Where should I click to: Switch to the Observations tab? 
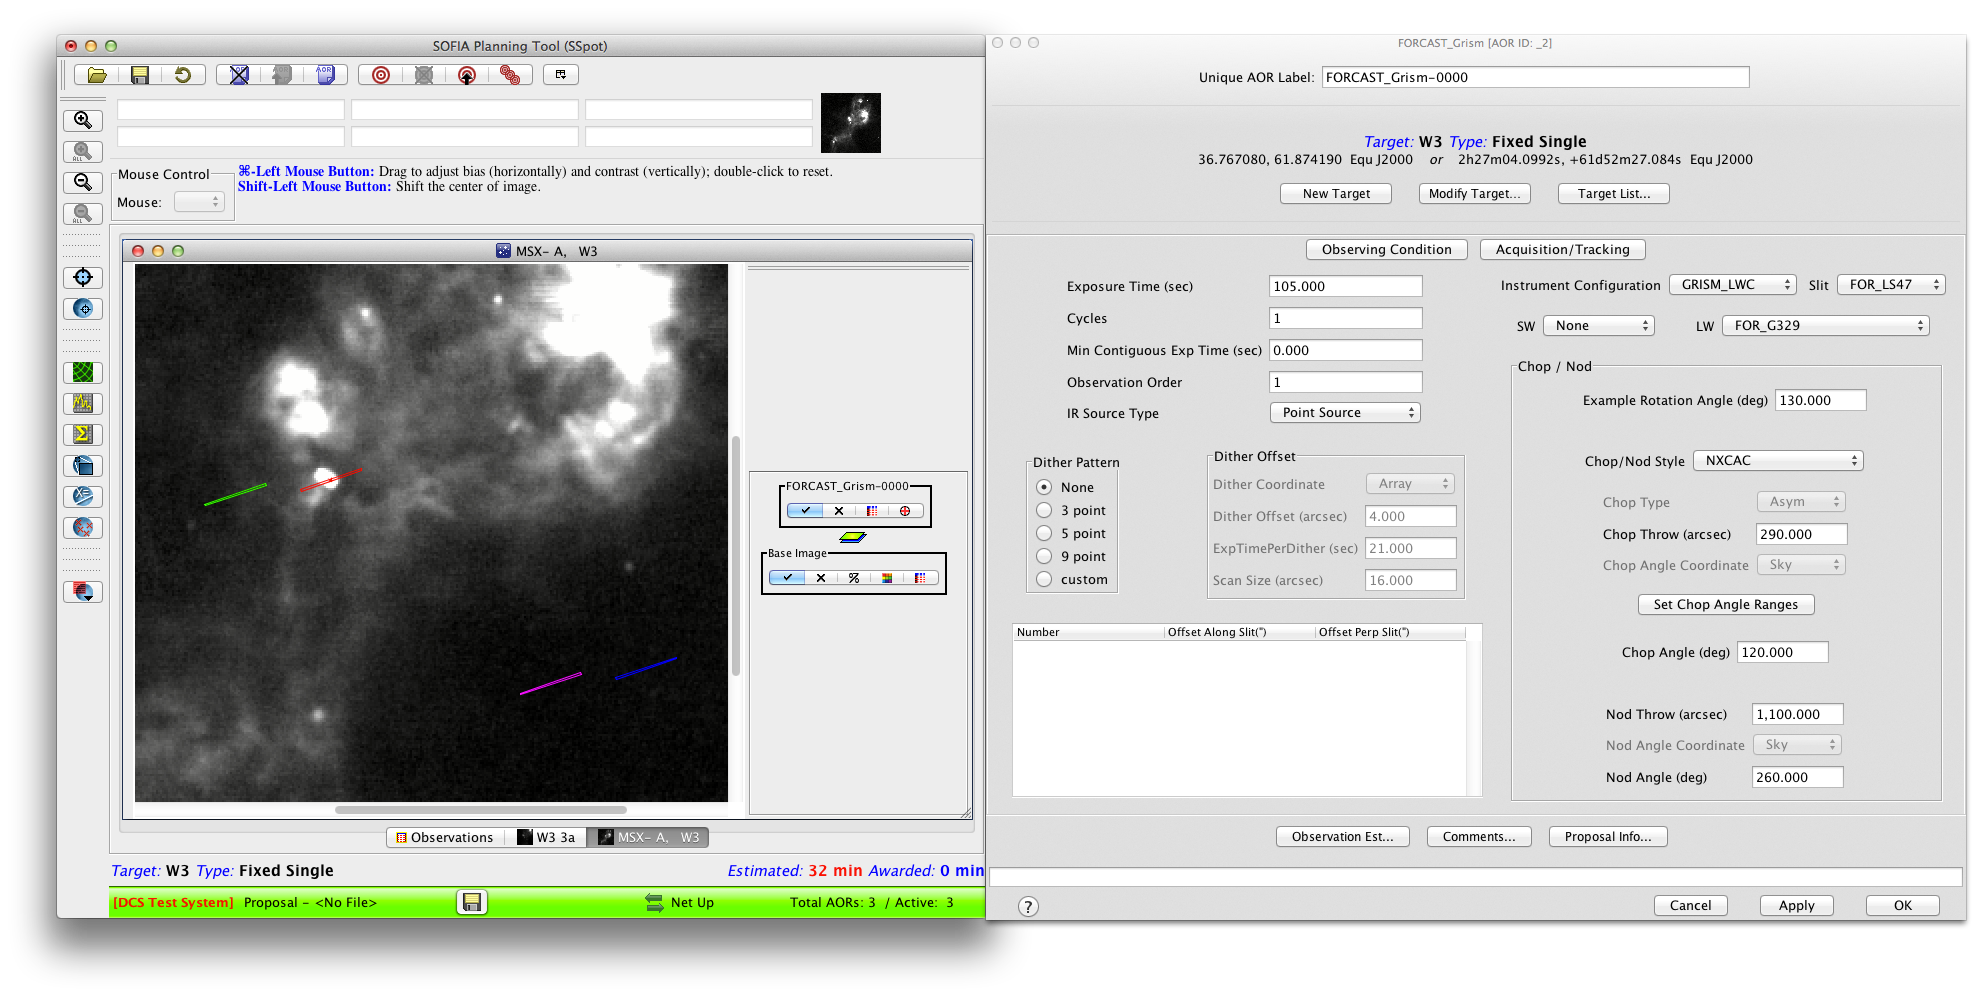(444, 838)
